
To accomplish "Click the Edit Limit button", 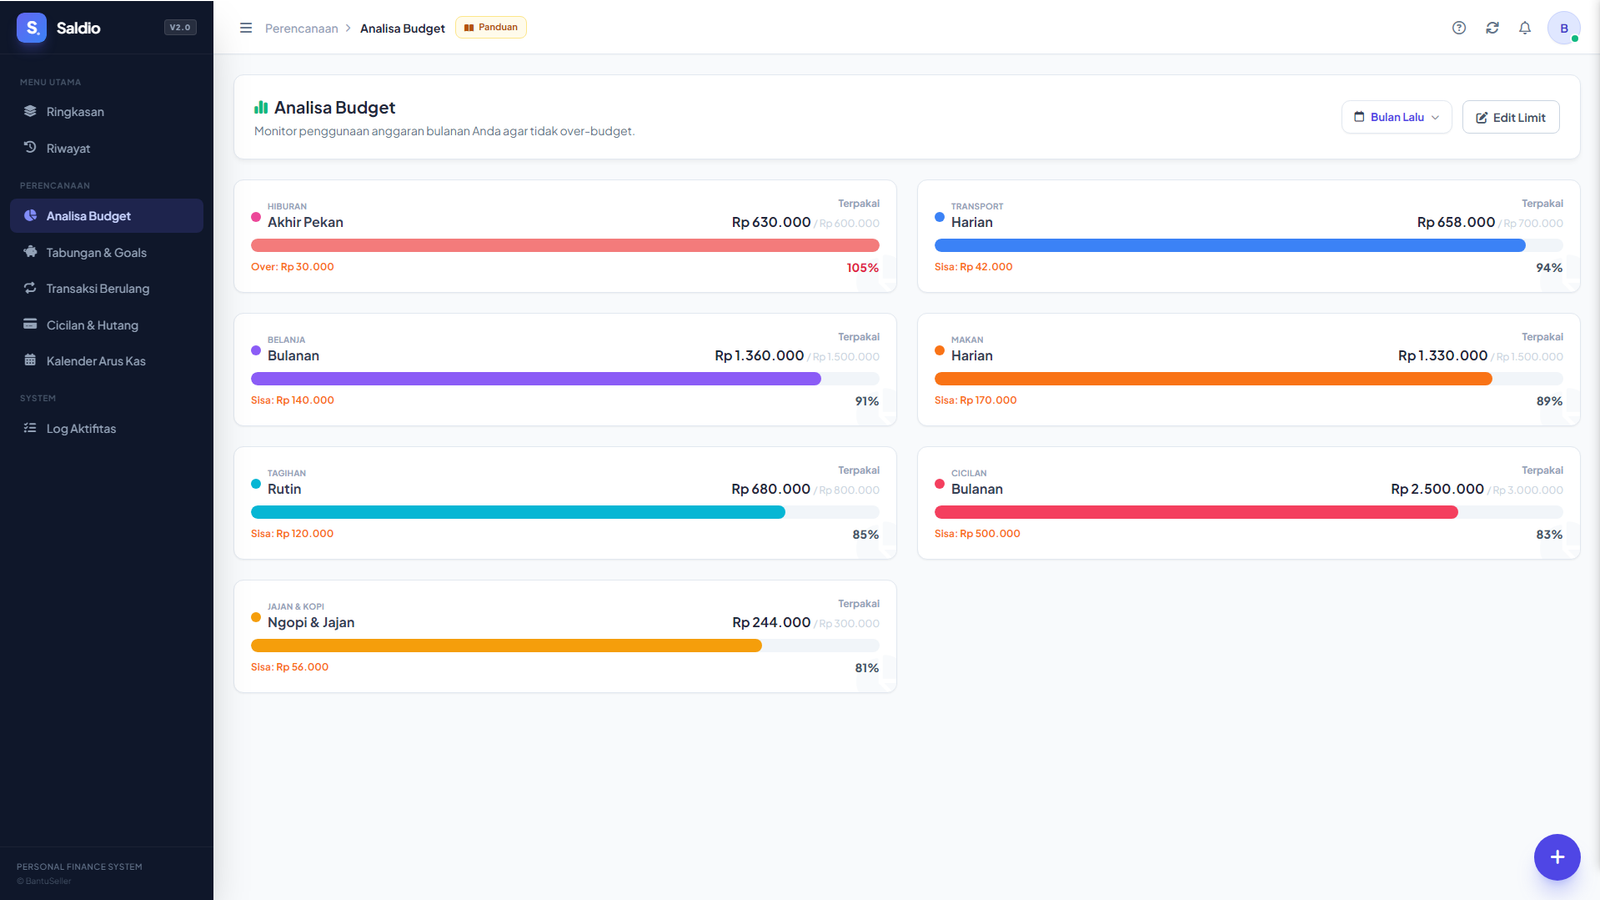I will (x=1510, y=117).
